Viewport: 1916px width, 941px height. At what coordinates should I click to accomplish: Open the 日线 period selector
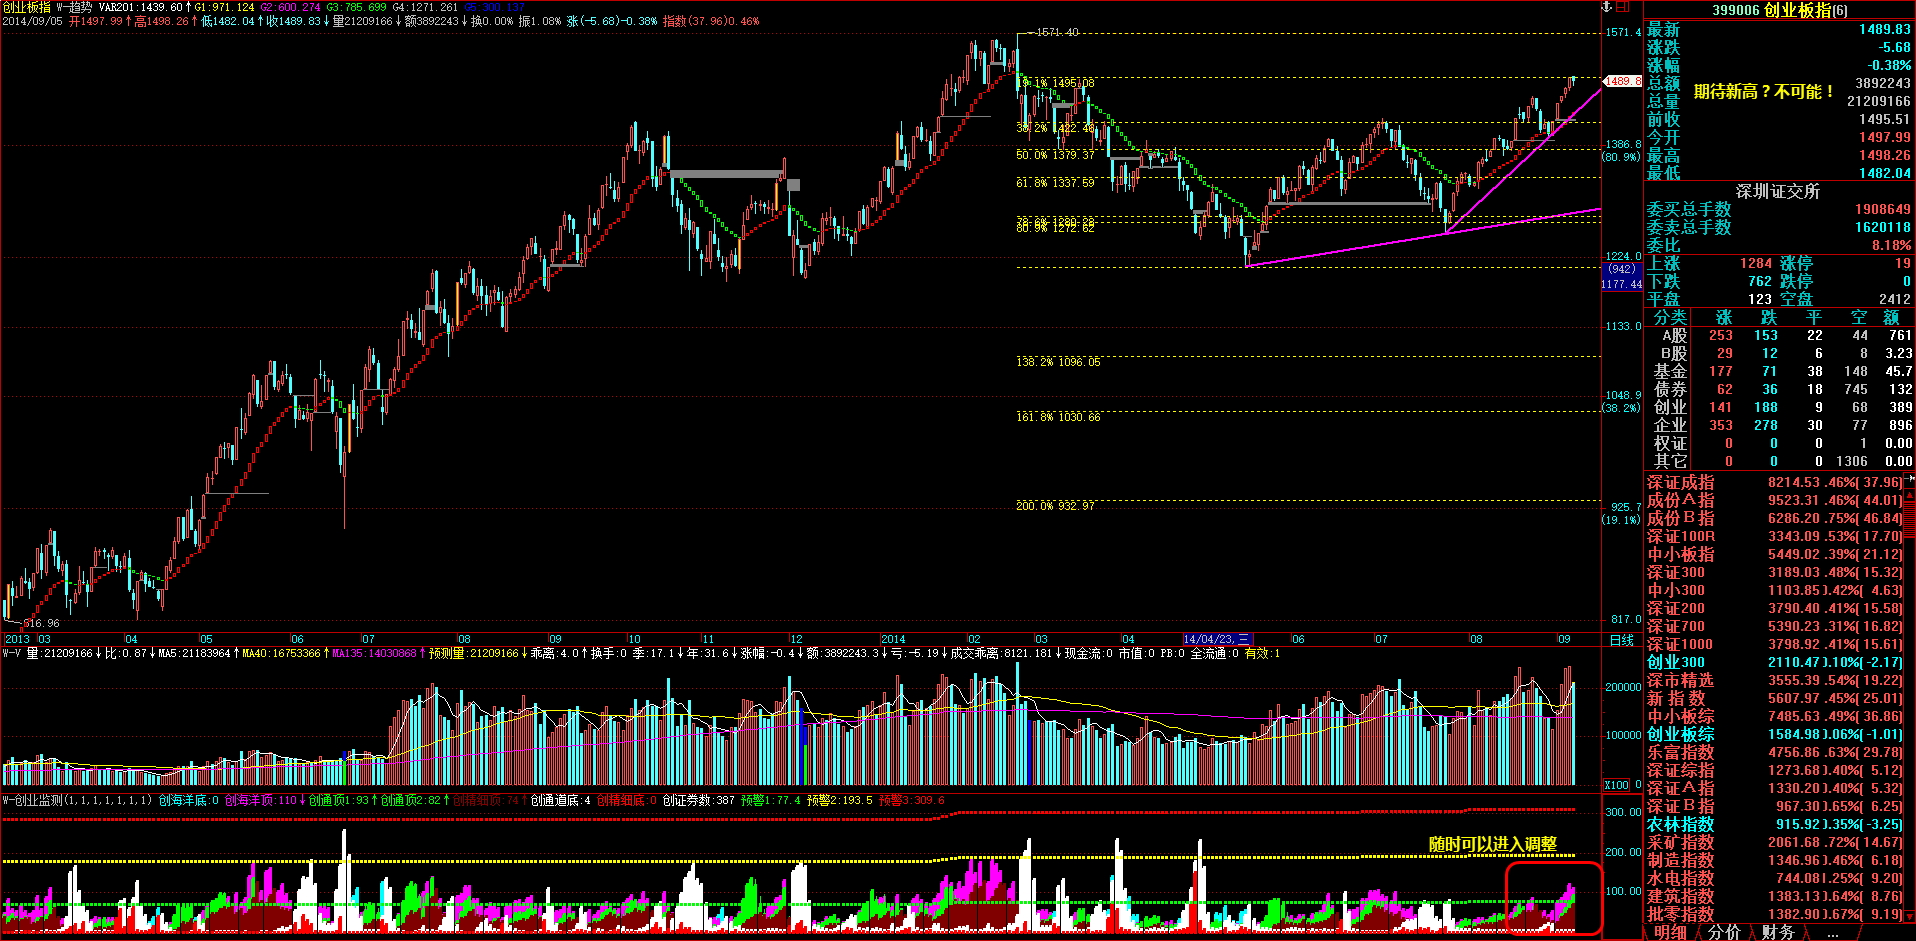(x=1622, y=640)
